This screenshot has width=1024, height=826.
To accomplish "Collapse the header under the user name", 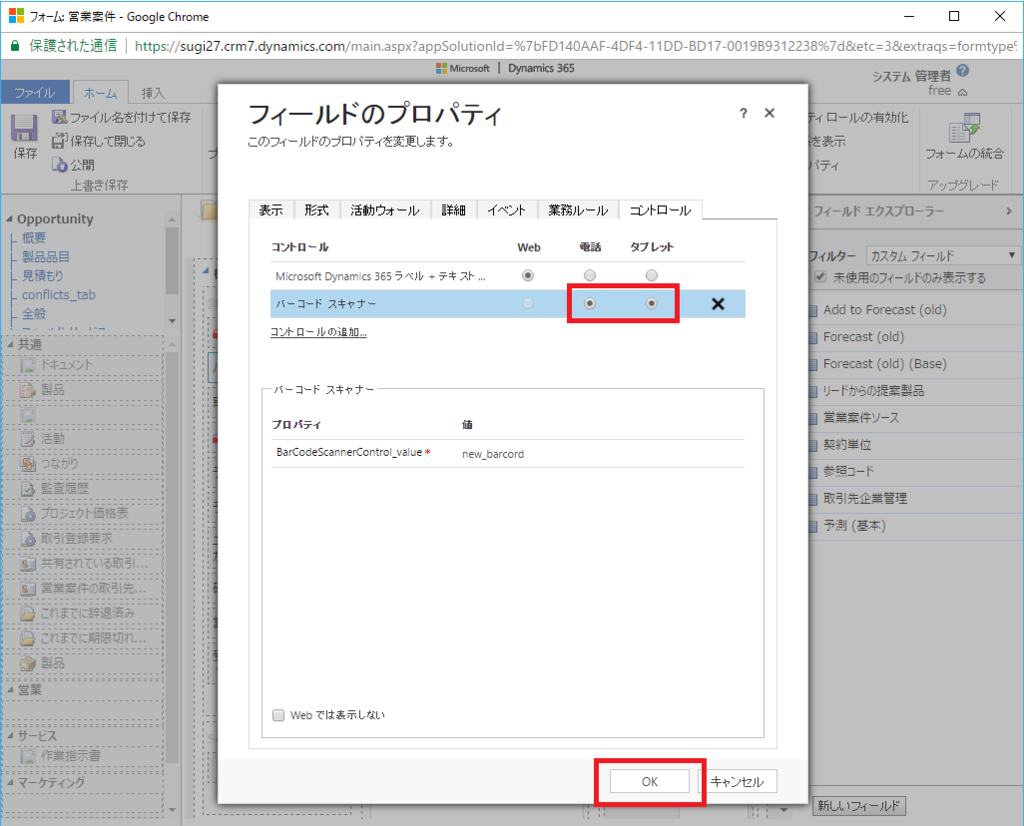I will tap(963, 93).
